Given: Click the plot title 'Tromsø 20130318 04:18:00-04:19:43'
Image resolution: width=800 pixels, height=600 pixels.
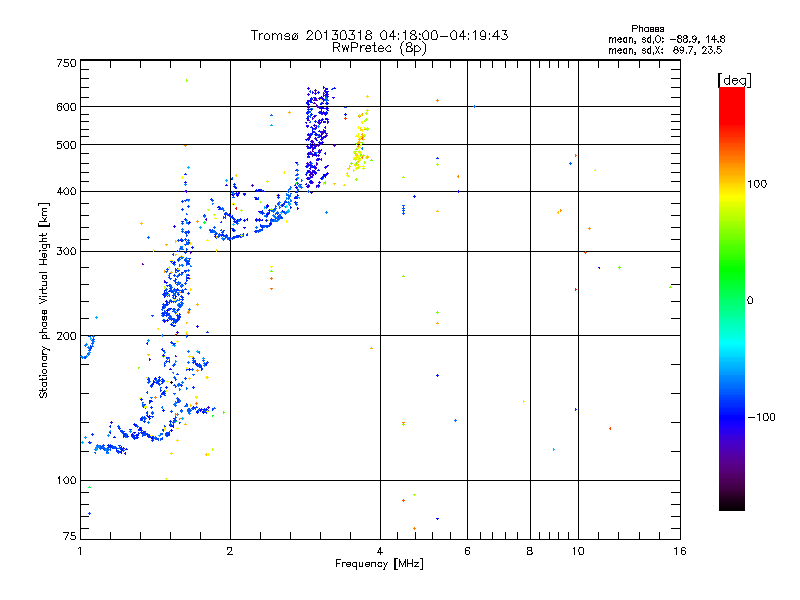Looking at the screenshot, I should pyautogui.click(x=379, y=35).
